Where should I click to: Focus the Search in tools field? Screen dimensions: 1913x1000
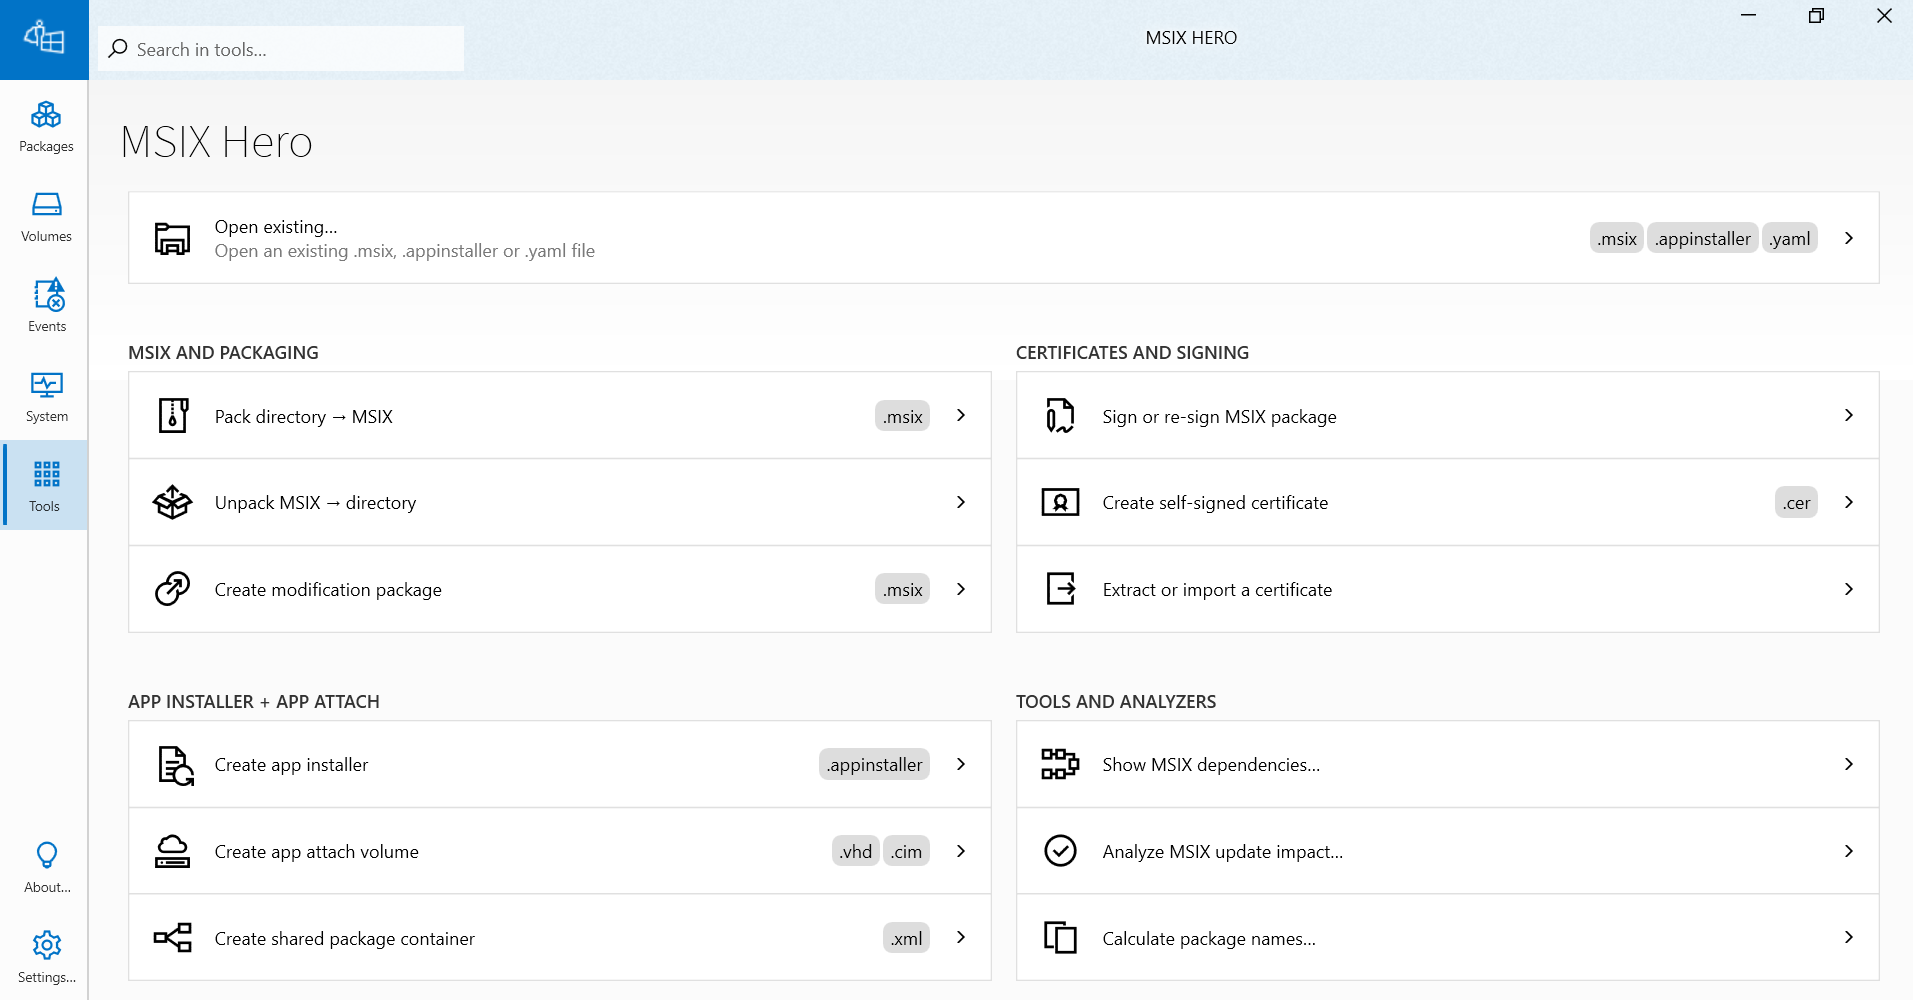(x=281, y=49)
